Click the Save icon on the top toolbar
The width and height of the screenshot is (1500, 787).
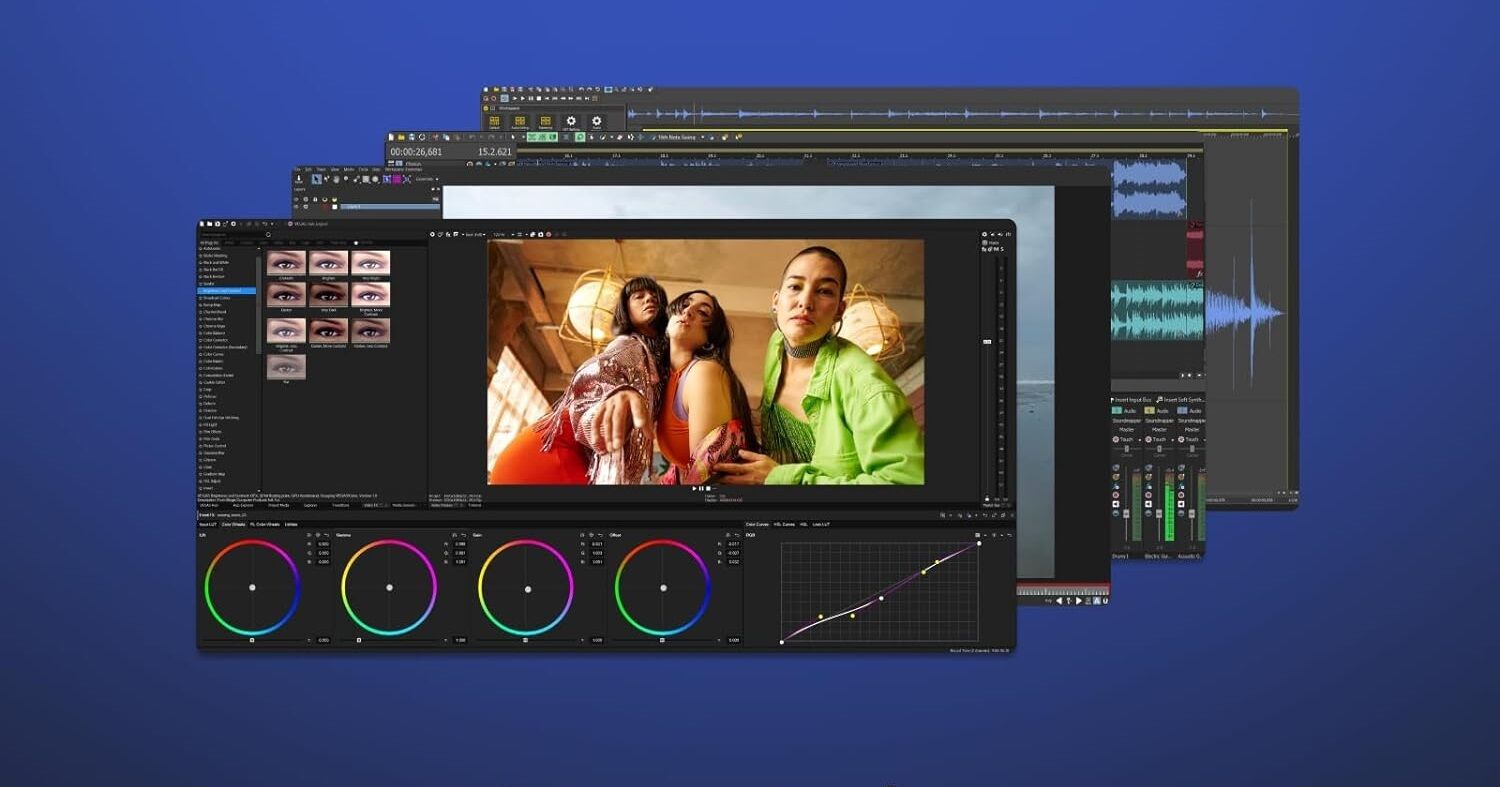[217, 225]
